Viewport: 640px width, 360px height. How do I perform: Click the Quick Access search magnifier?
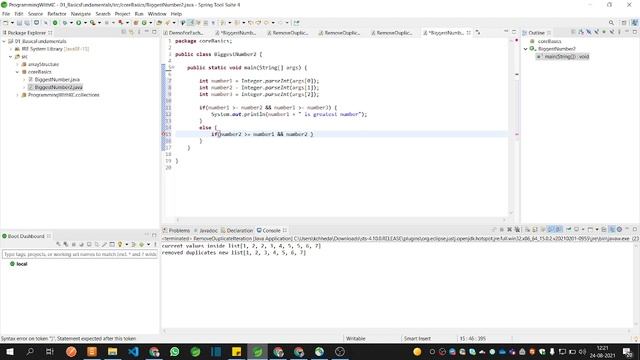point(611,23)
